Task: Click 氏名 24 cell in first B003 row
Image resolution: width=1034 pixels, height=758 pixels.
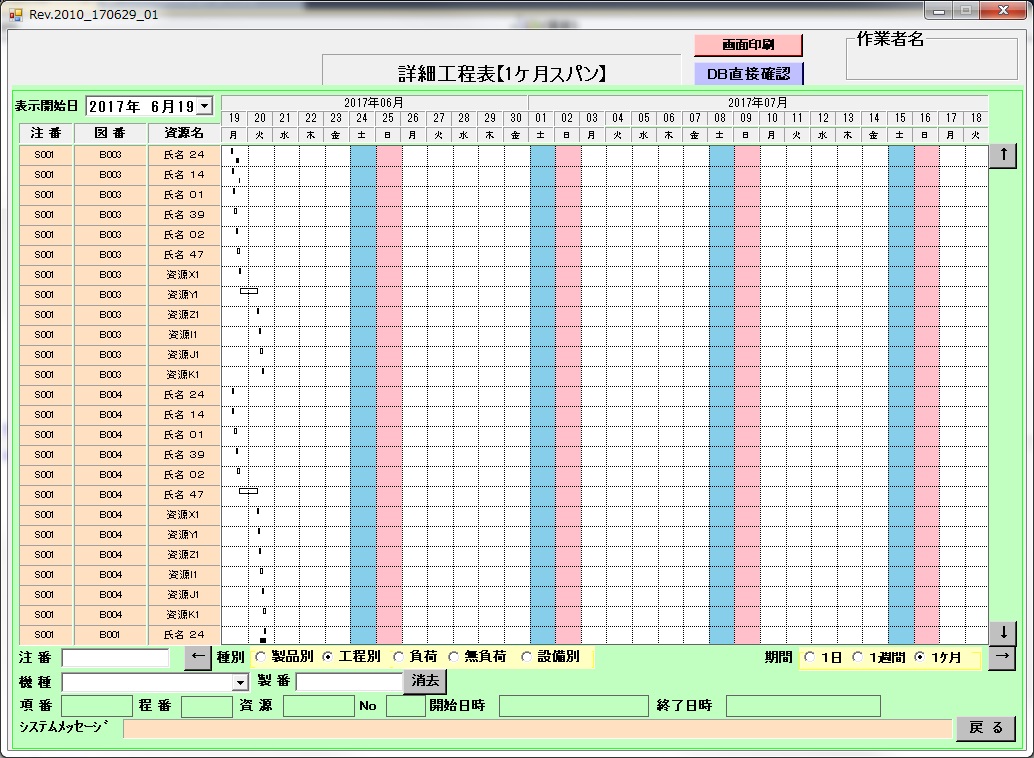Action: click(x=184, y=155)
